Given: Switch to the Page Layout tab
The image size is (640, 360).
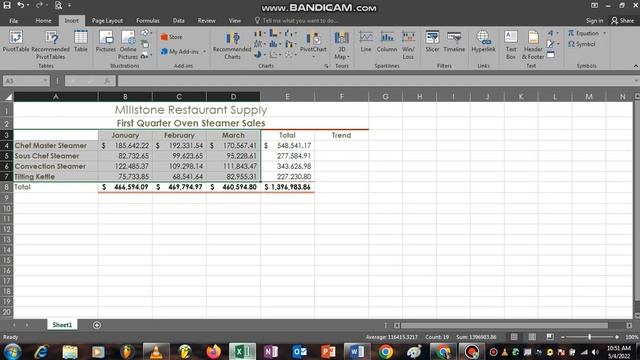Looking at the screenshot, I should (107, 20).
